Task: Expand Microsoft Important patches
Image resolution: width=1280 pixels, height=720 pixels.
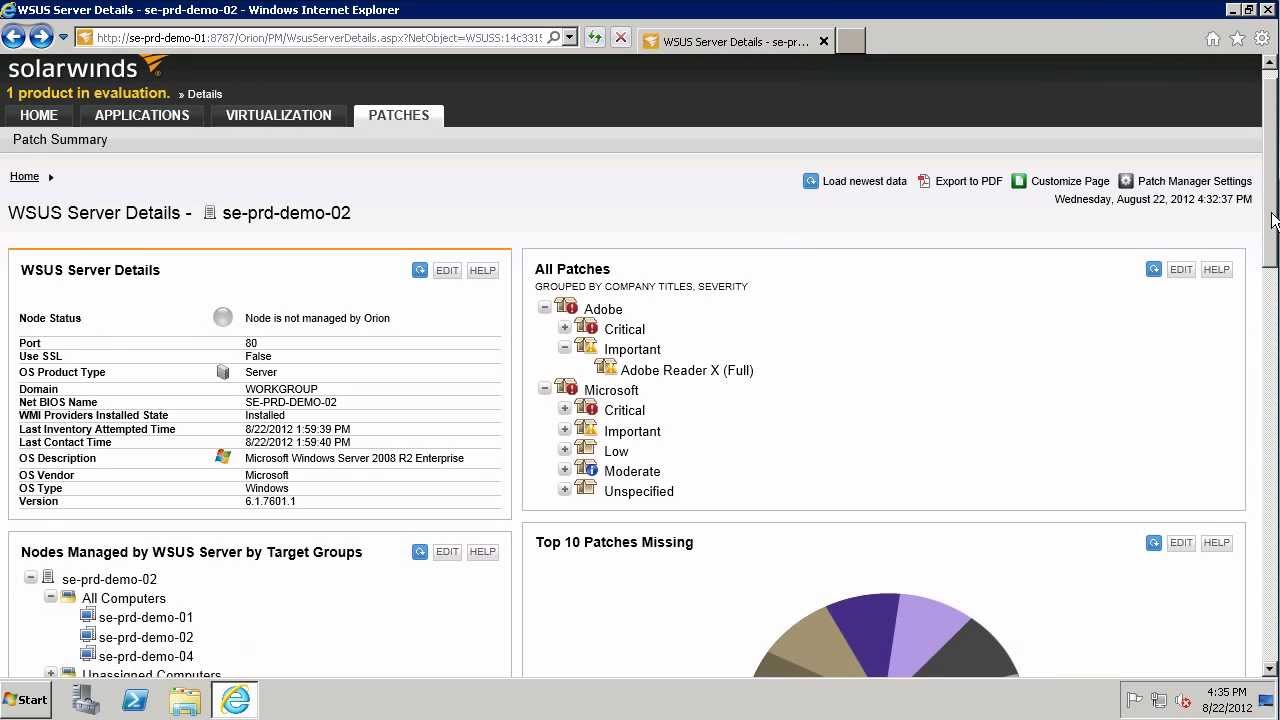Action: click(565, 430)
